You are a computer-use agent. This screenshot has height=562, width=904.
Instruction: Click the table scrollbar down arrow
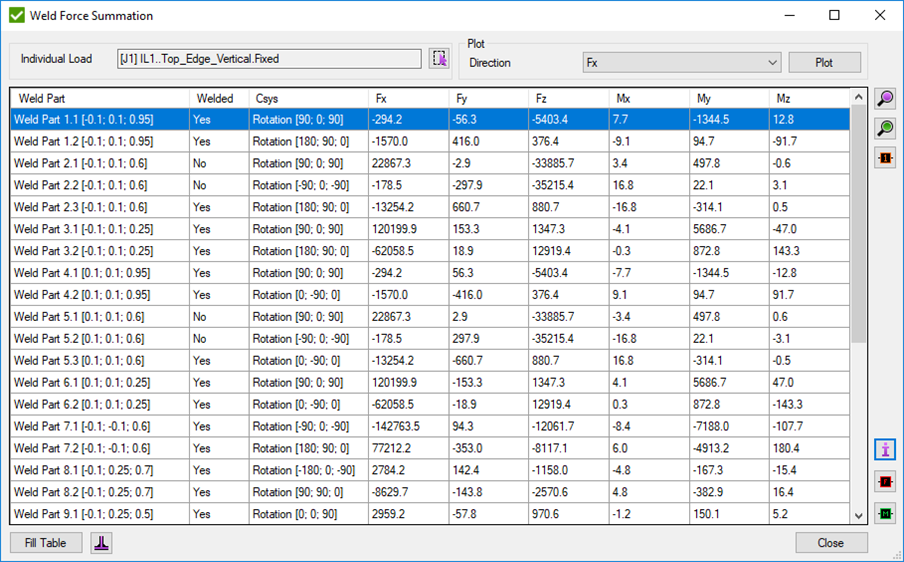pyautogui.click(x=858, y=516)
